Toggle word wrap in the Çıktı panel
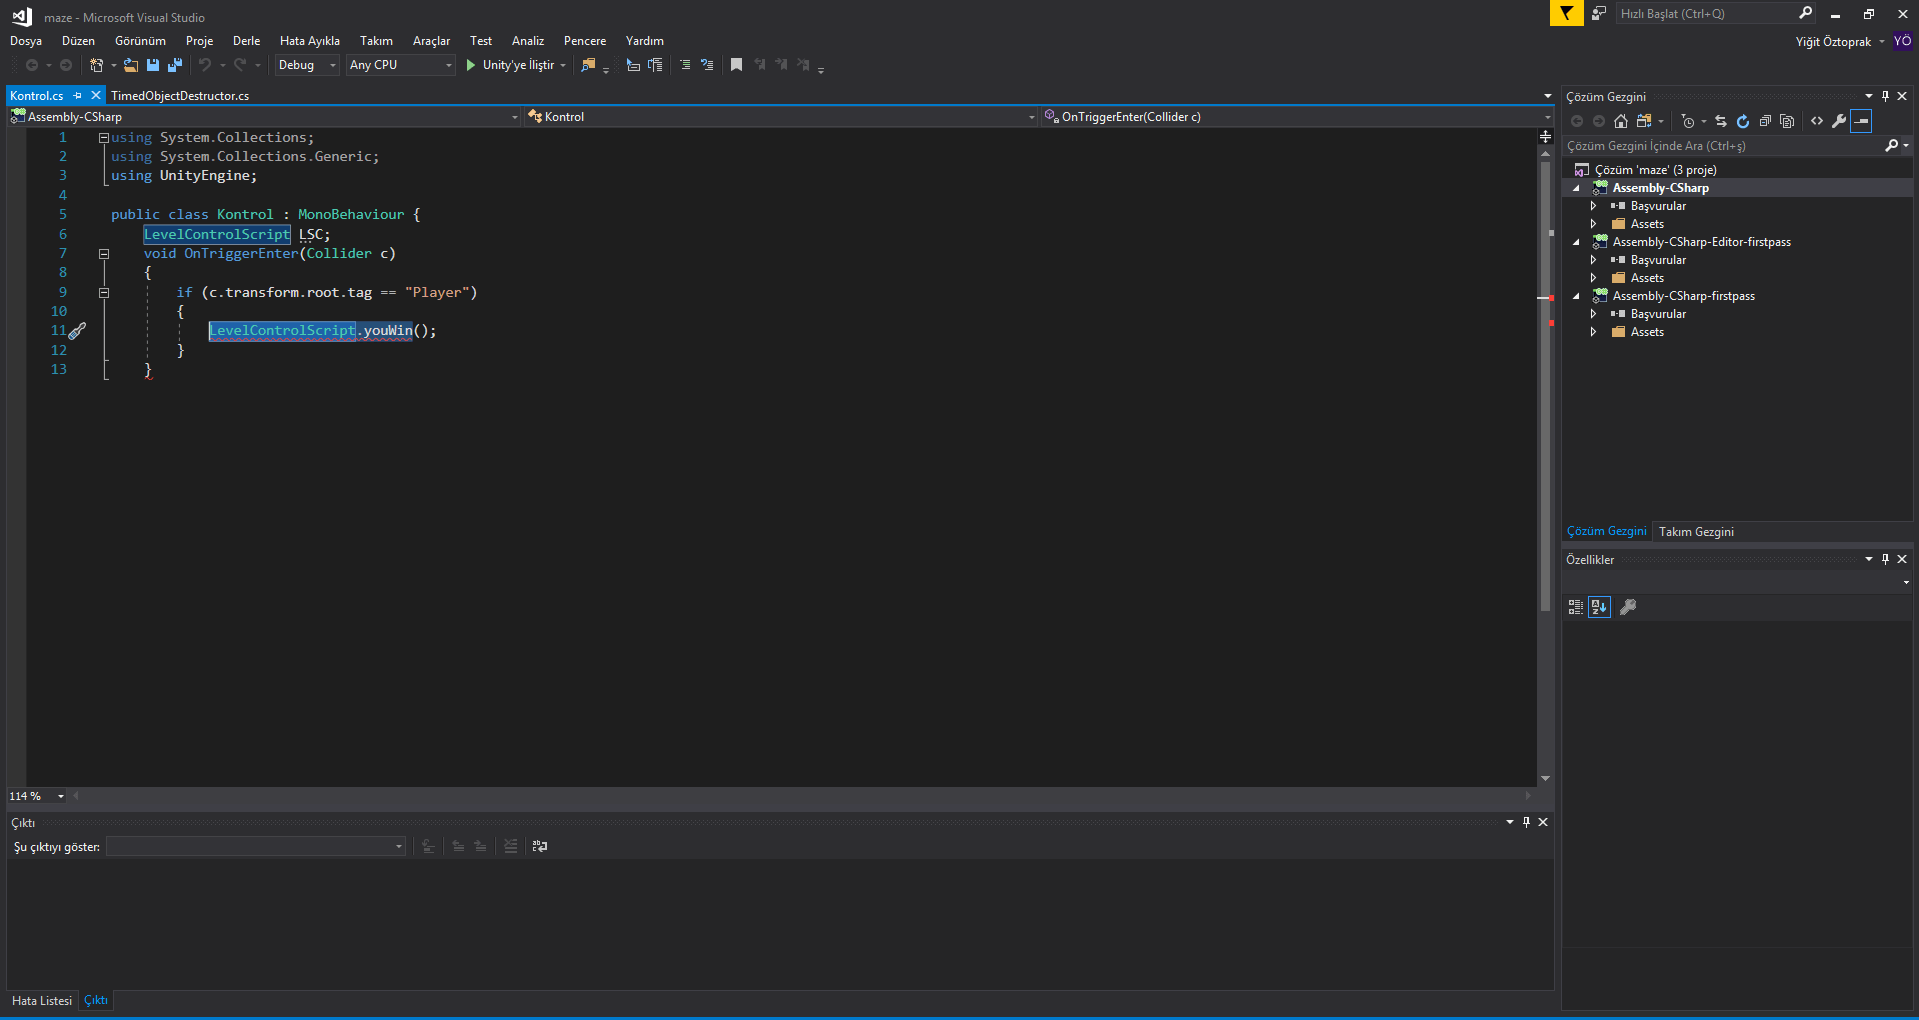 click(540, 846)
